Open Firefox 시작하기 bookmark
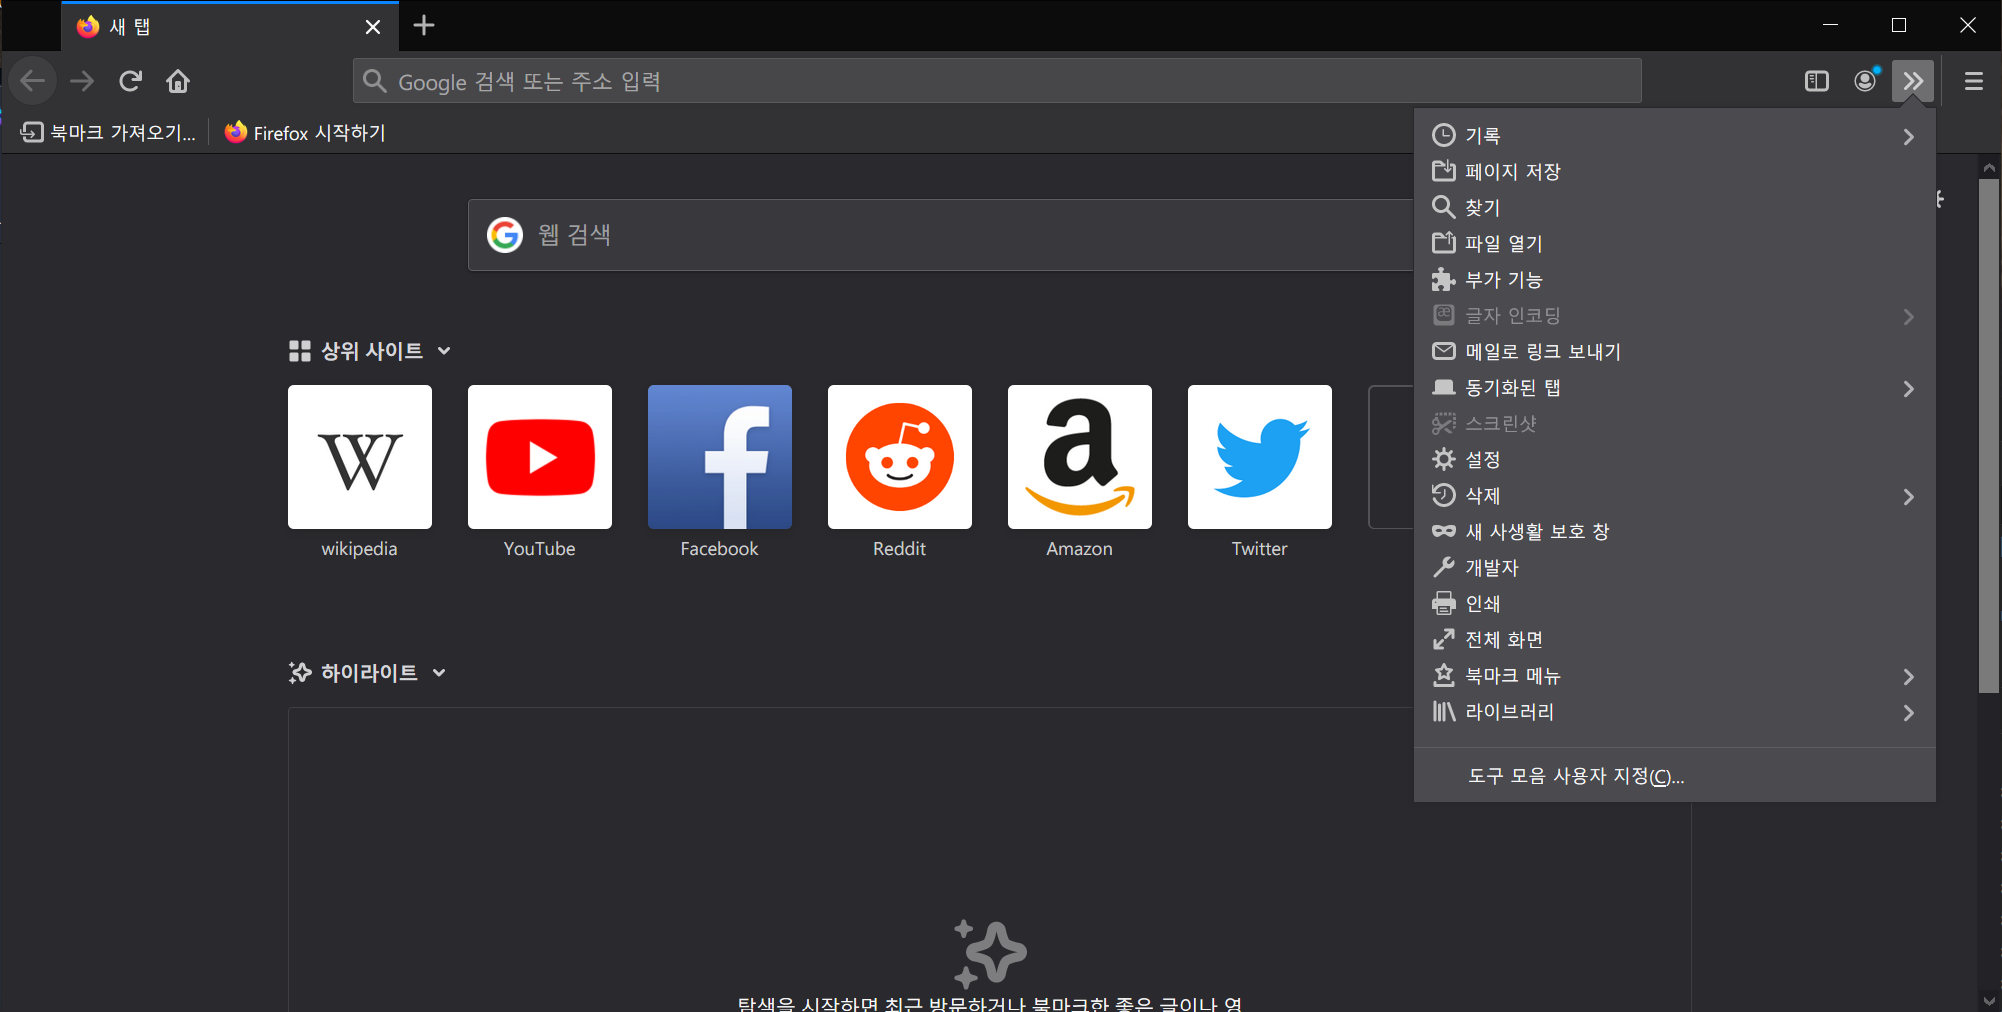 coord(305,132)
